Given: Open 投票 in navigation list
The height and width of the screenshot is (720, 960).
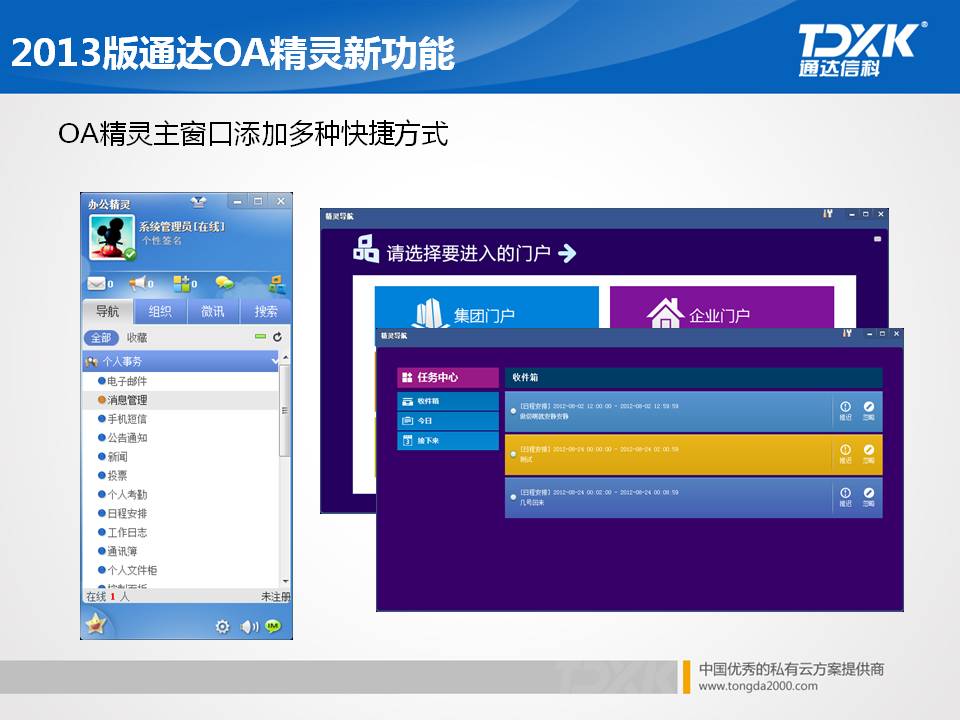Looking at the screenshot, I should pos(117,476).
